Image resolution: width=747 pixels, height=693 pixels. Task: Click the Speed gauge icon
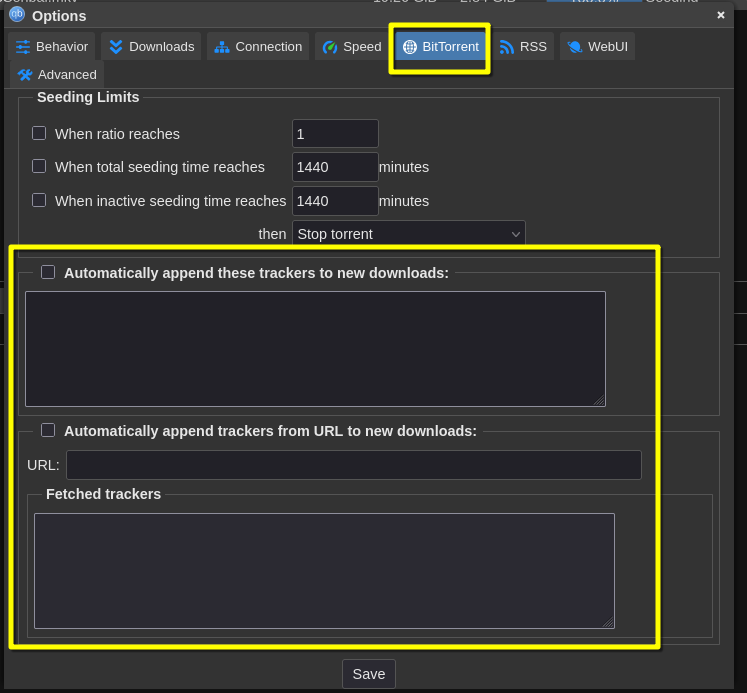(330, 47)
